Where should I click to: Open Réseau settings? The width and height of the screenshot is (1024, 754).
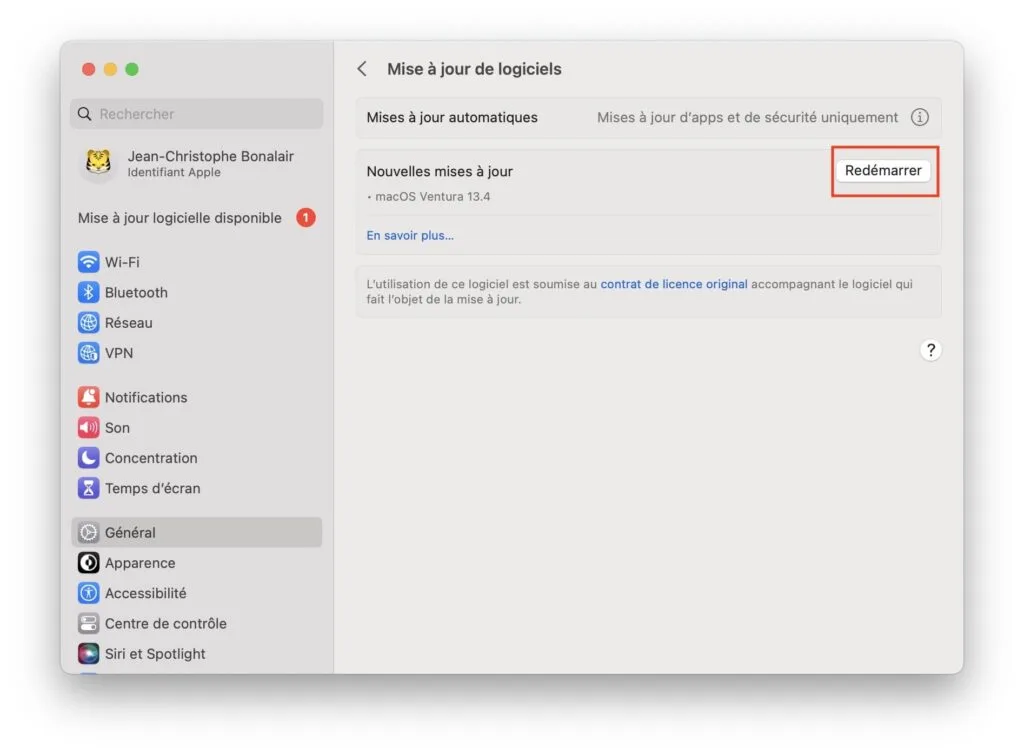(89, 322)
